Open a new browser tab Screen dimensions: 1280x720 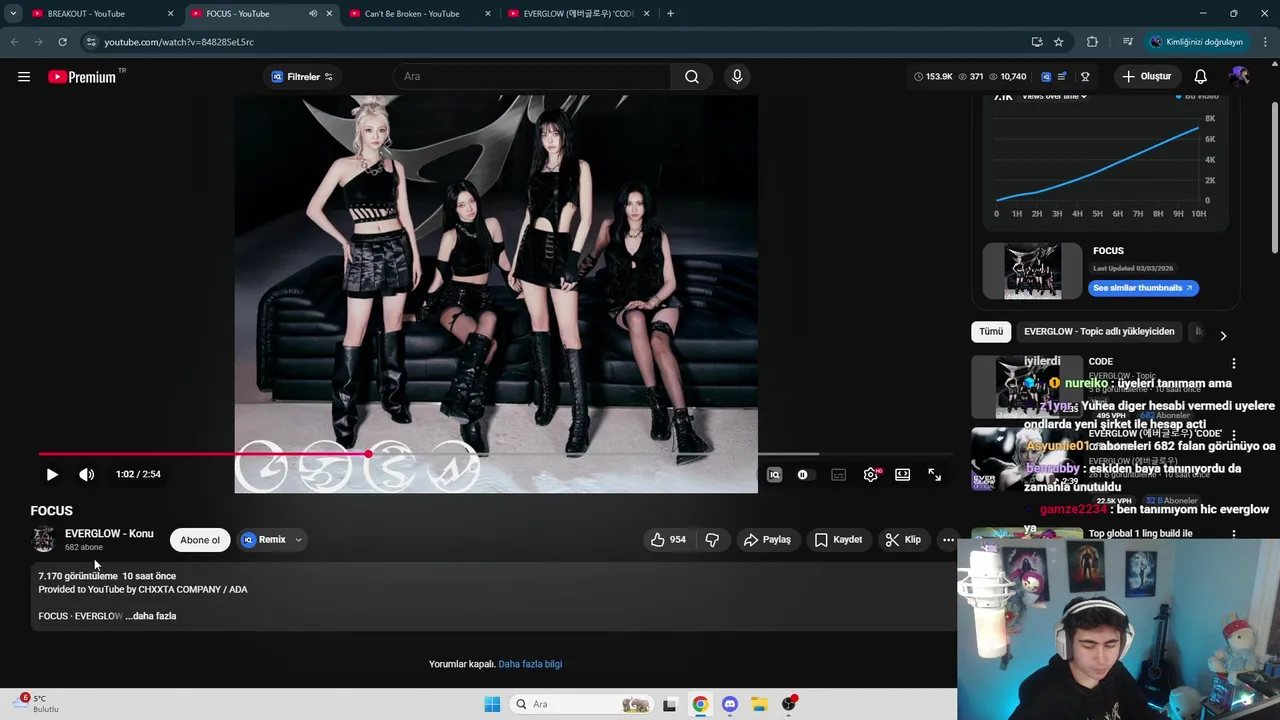pos(670,14)
